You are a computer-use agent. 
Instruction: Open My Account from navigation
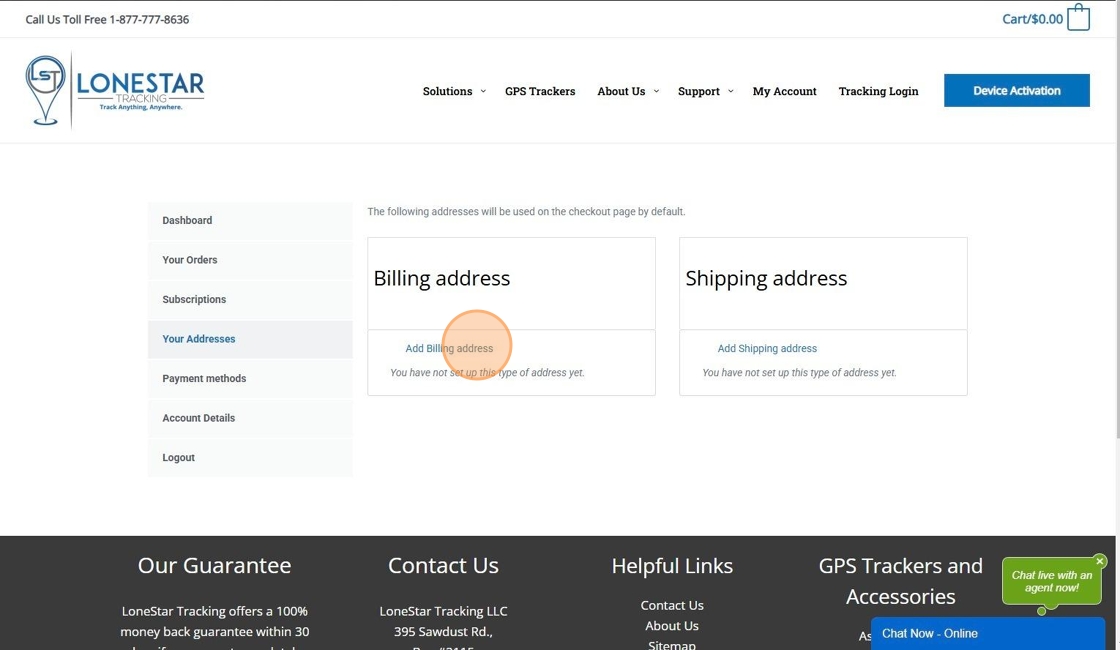pyautogui.click(x=784, y=91)
